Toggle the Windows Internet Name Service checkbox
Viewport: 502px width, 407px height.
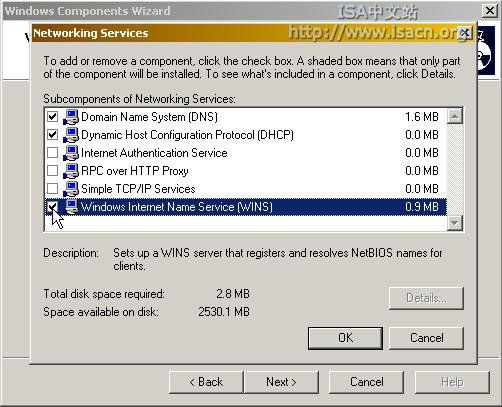pyautogui.click(x=52, y=207)
